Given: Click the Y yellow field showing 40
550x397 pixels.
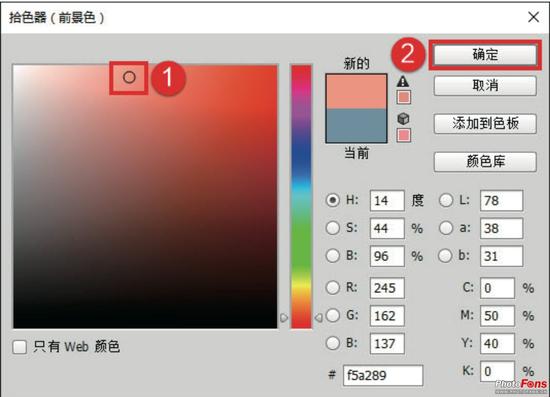Looking at the screenshot, I should click(x=497, y=343).
